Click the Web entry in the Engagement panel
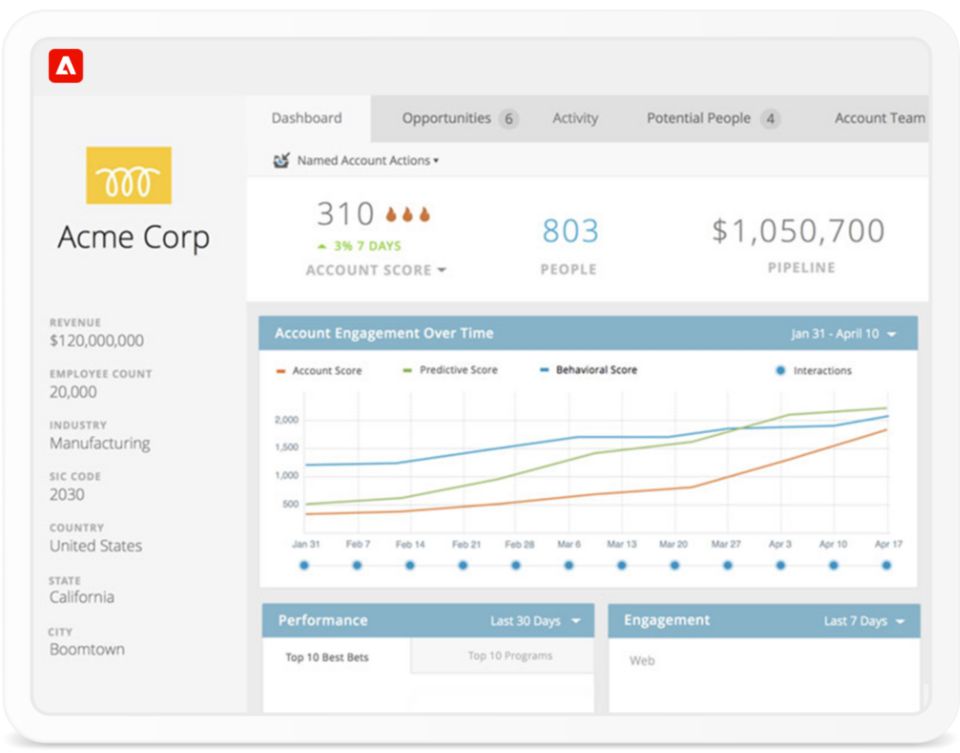The image size is (960, 753). [641, 660]
